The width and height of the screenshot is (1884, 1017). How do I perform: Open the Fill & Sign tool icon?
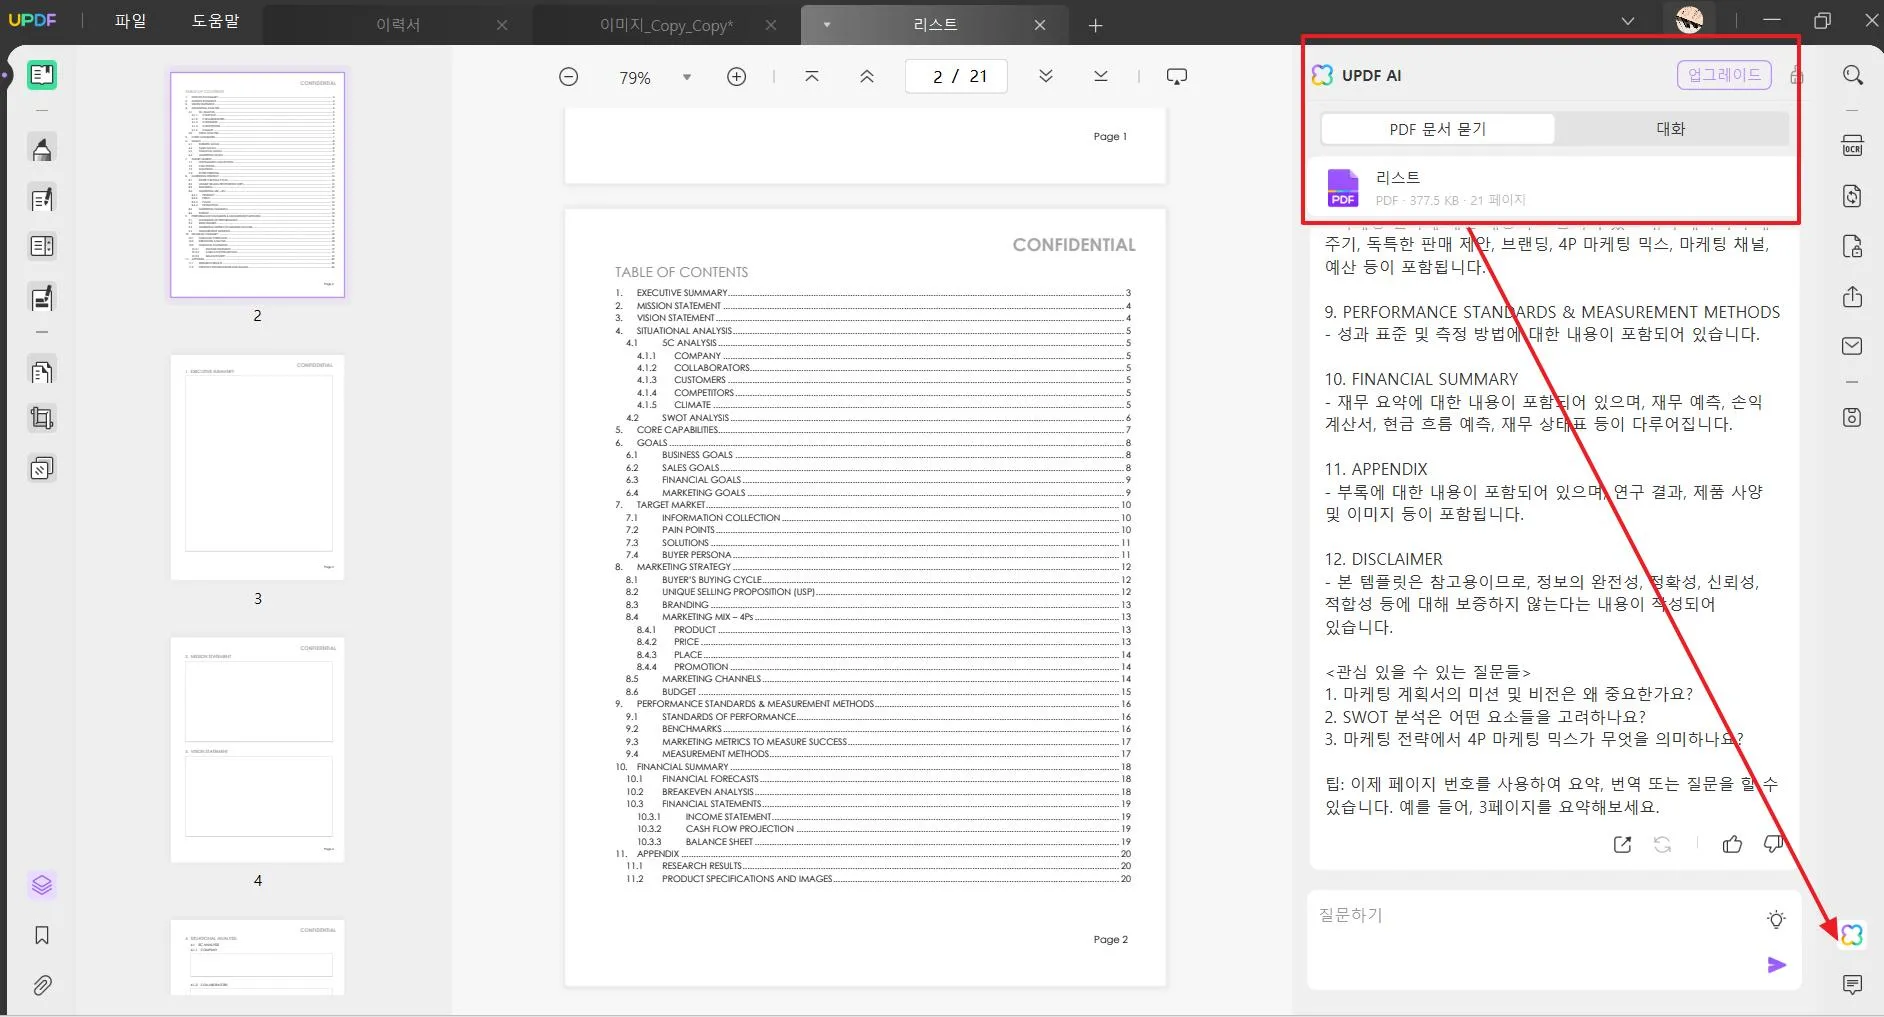point(42,297)
